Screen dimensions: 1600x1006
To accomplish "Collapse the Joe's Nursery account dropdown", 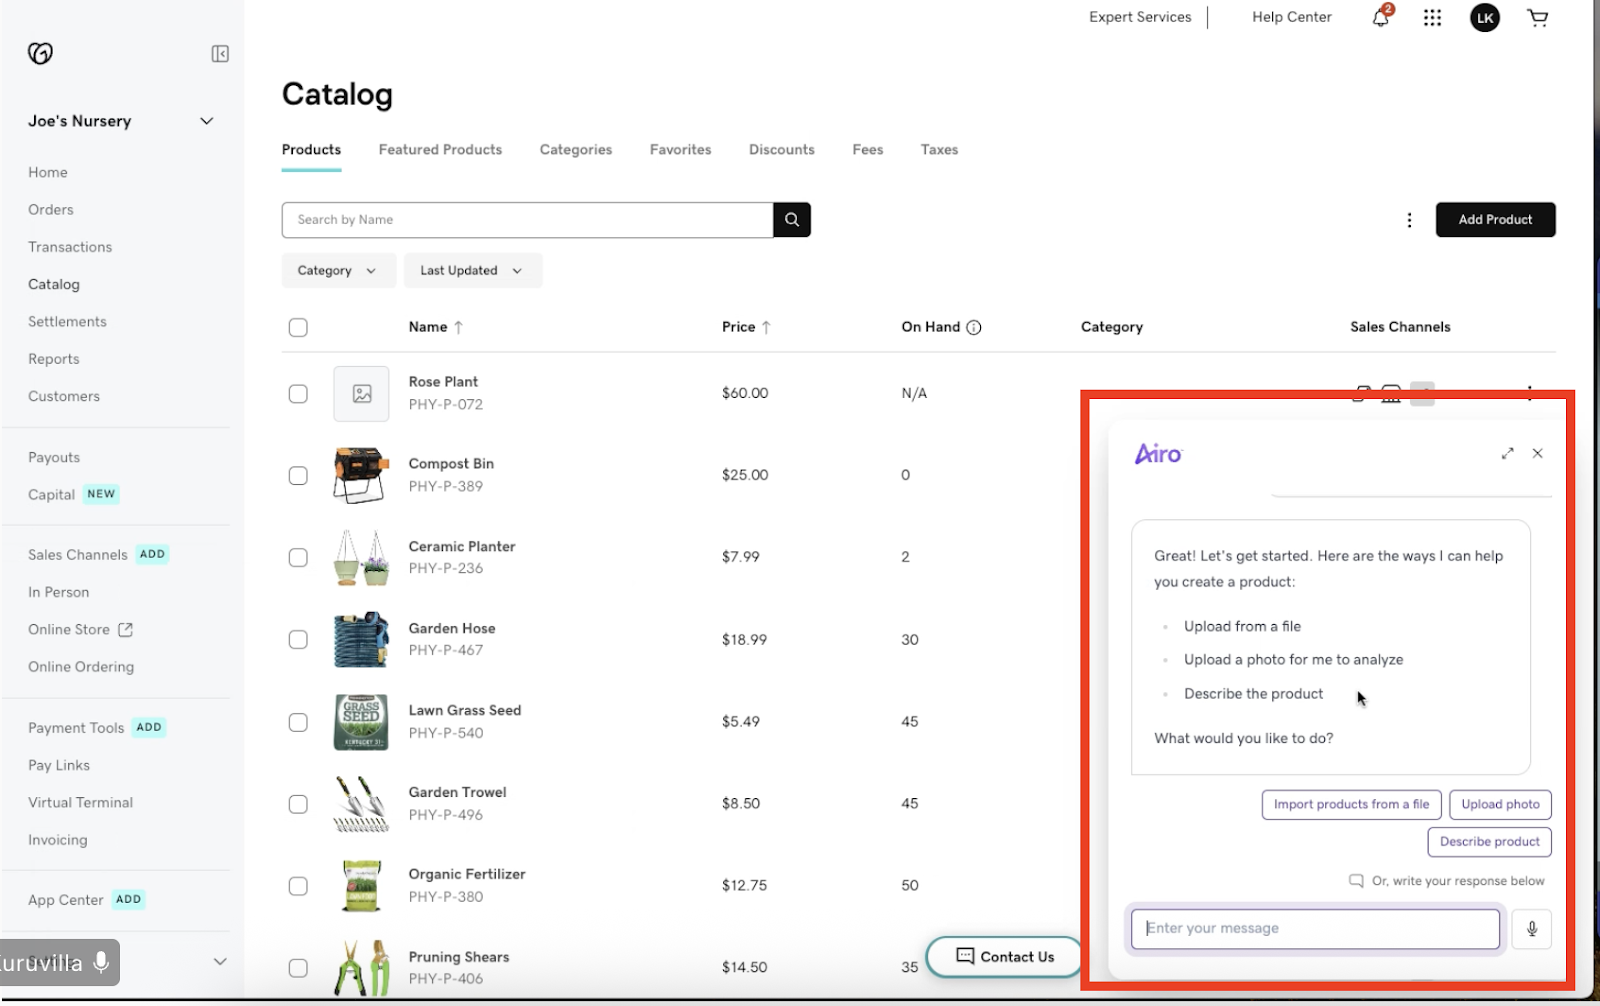I will [x=206, y=121].
